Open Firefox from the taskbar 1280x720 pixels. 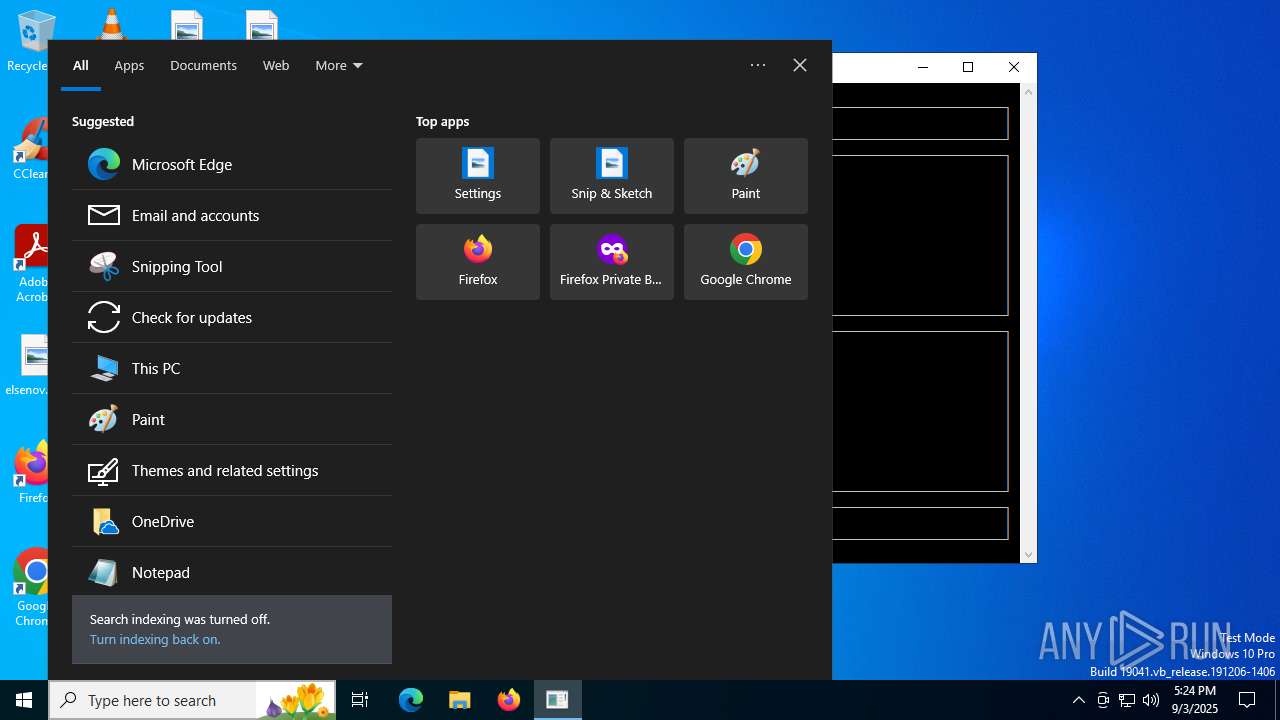(509, 700)
